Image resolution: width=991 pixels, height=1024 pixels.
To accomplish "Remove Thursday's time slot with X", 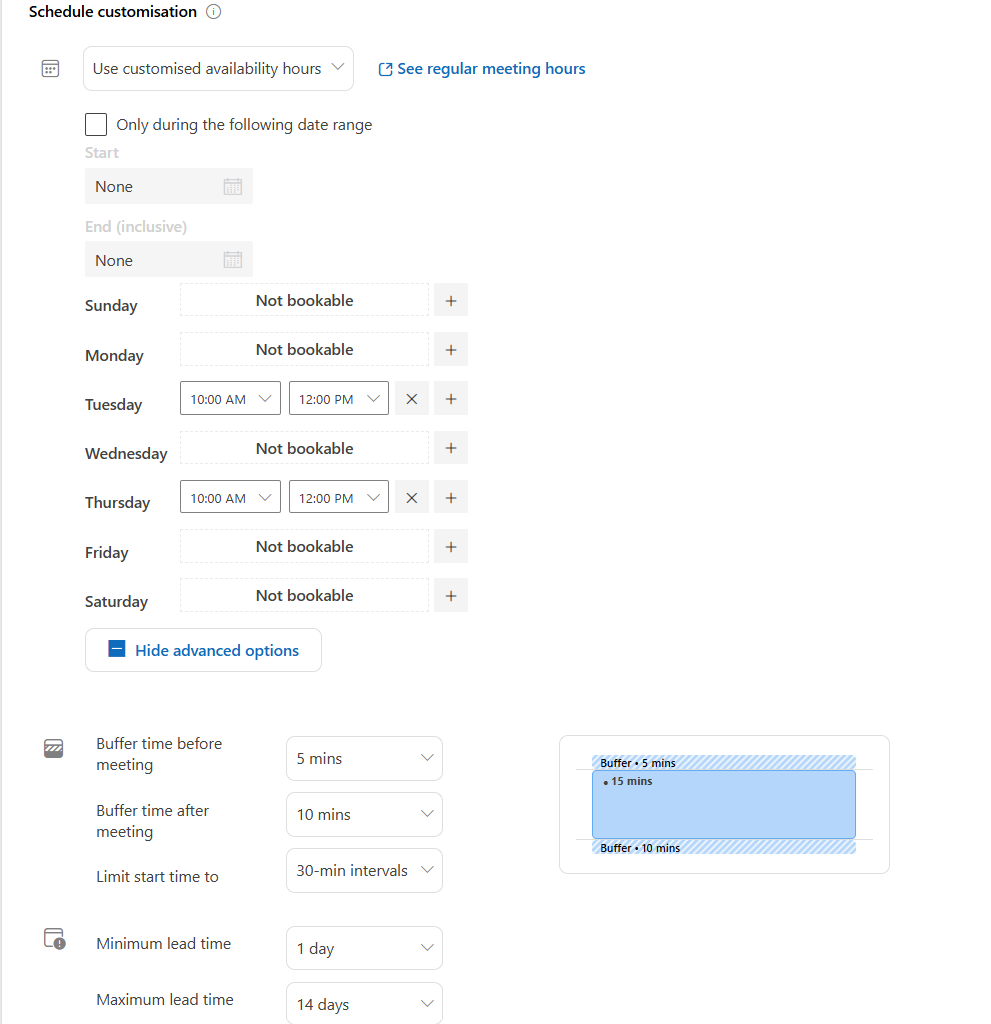I will pos(411,497).
